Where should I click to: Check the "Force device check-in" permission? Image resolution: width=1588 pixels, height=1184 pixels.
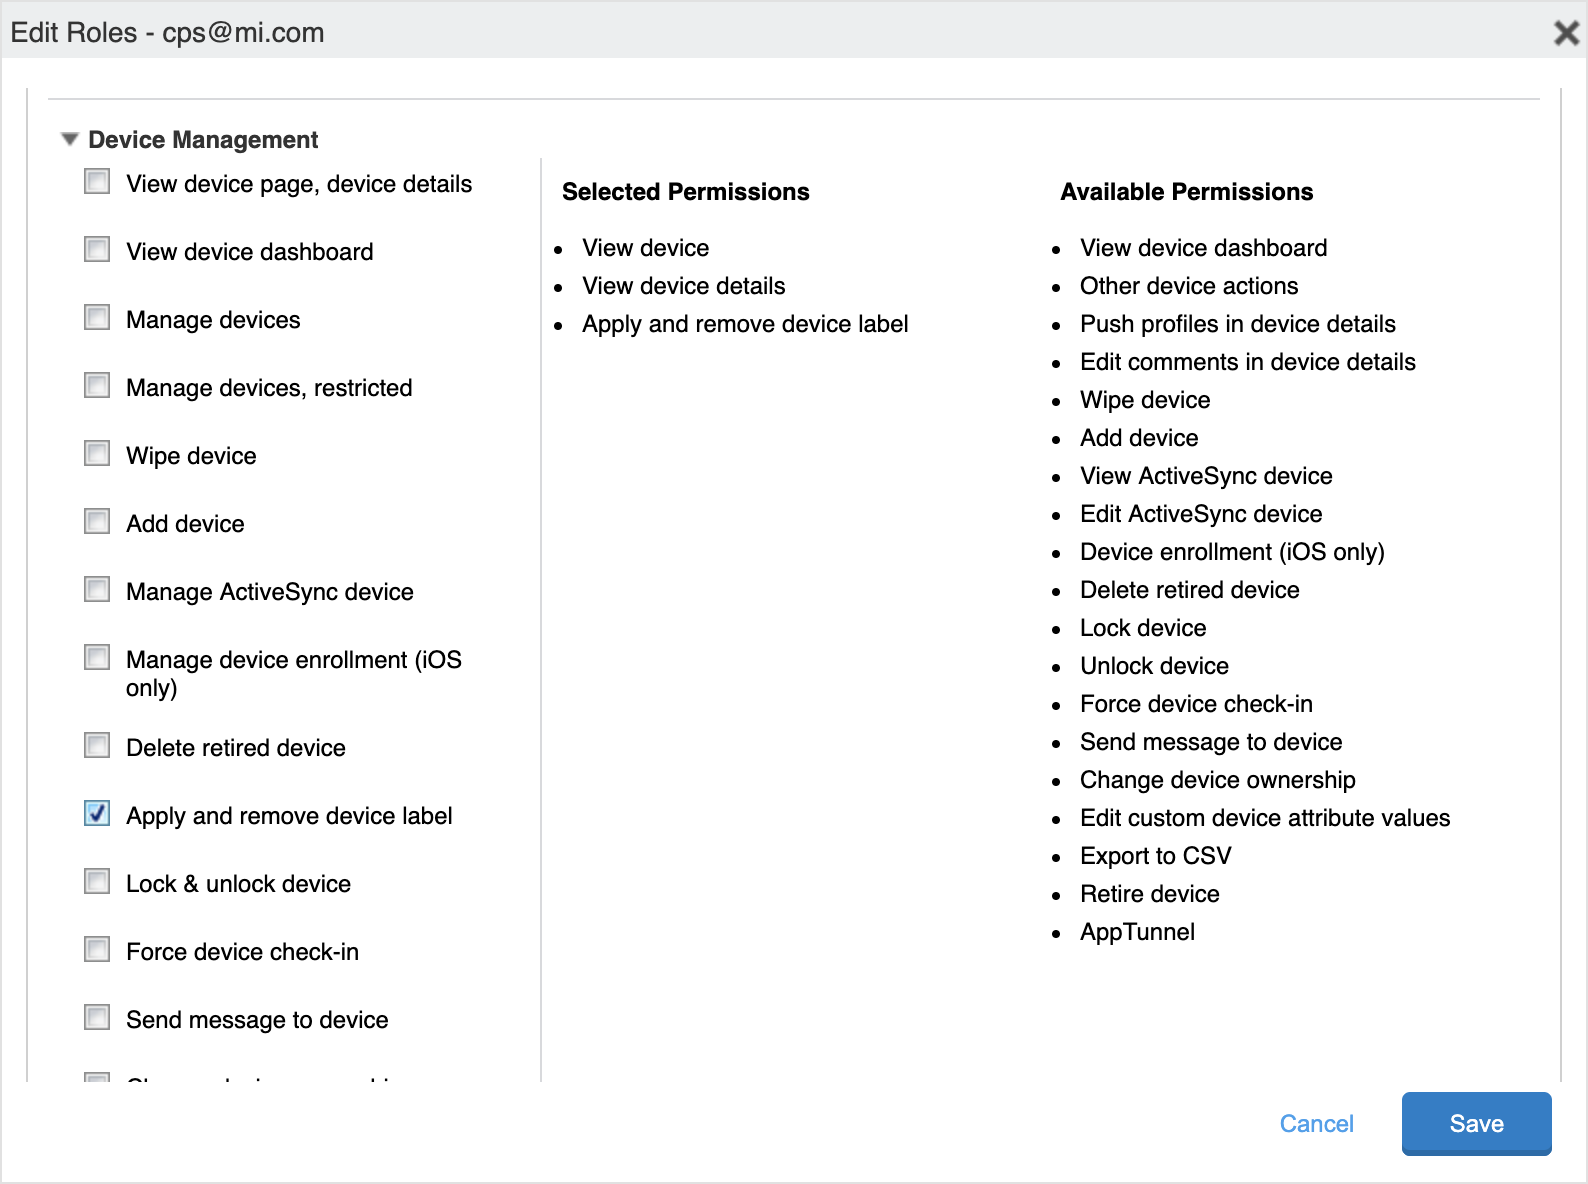96,949
